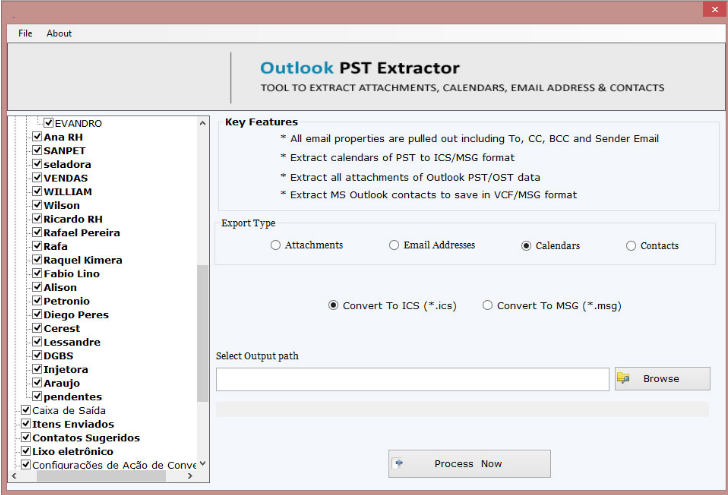
Task: Click the folder icon on Browse
Action: 624,378
